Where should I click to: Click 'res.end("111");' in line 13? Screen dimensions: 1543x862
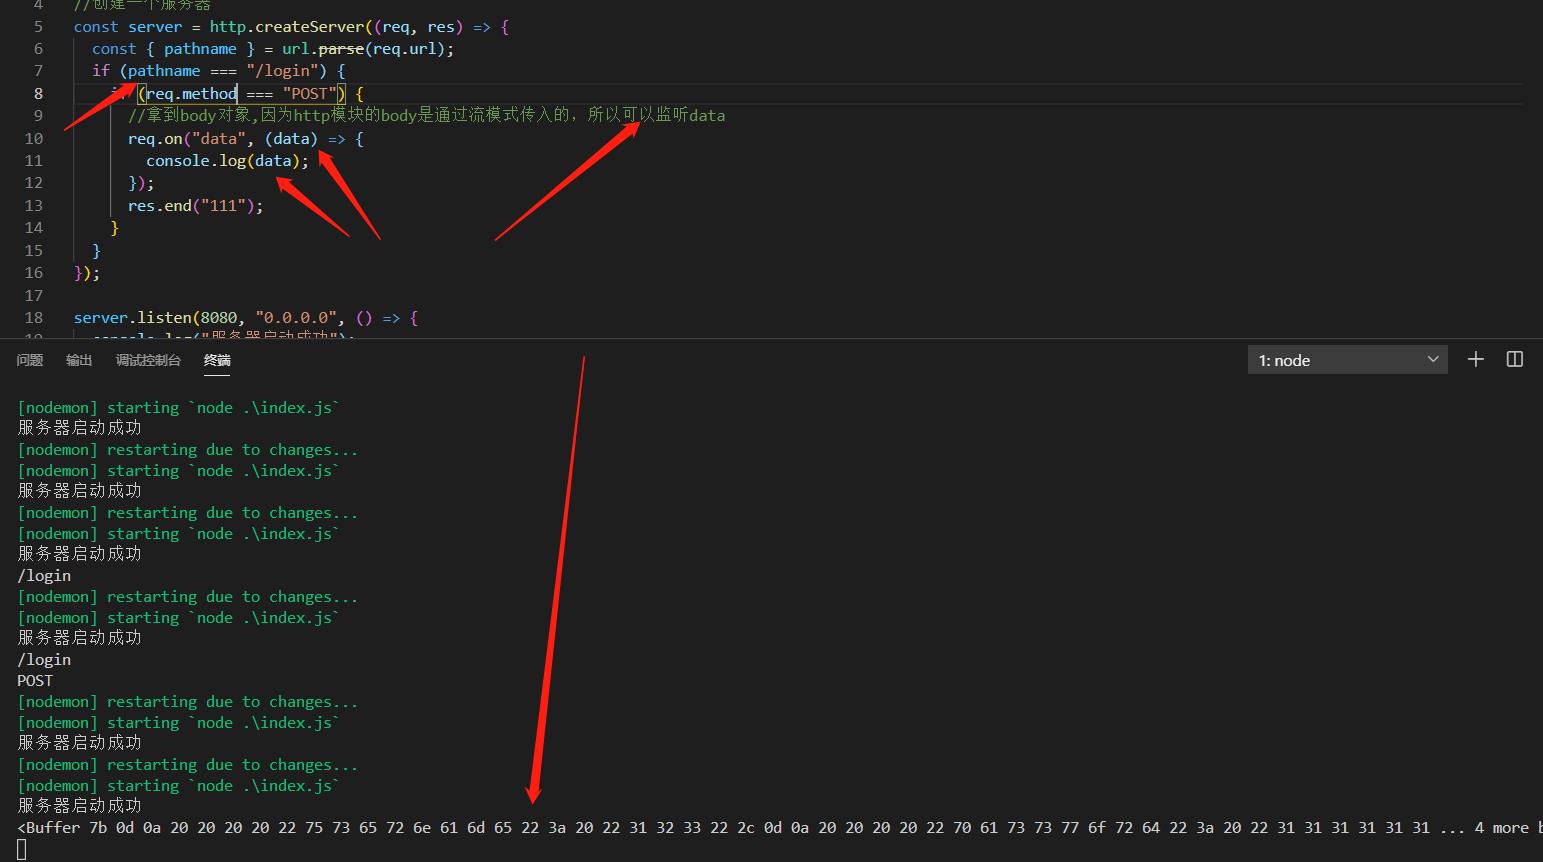point(196,205)
